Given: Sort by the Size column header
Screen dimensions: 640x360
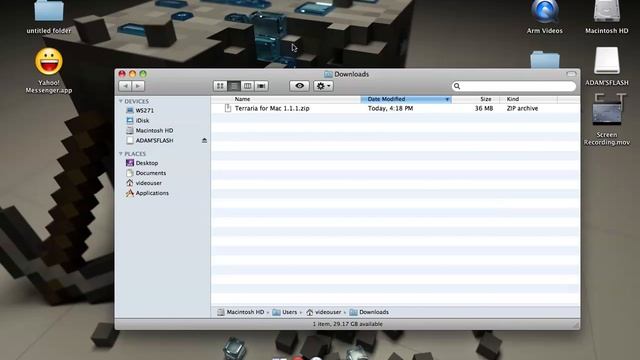Looking at the screenshot, I should (x=476, y=99).
